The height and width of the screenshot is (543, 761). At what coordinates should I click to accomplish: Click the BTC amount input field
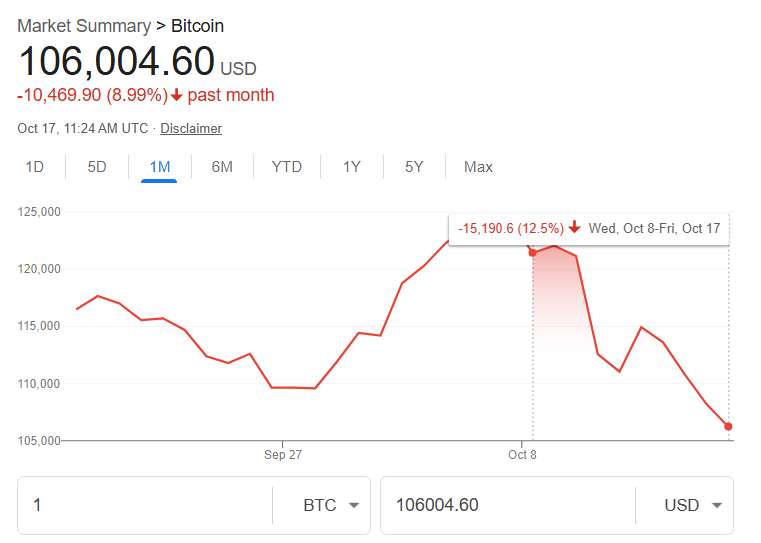145,505
